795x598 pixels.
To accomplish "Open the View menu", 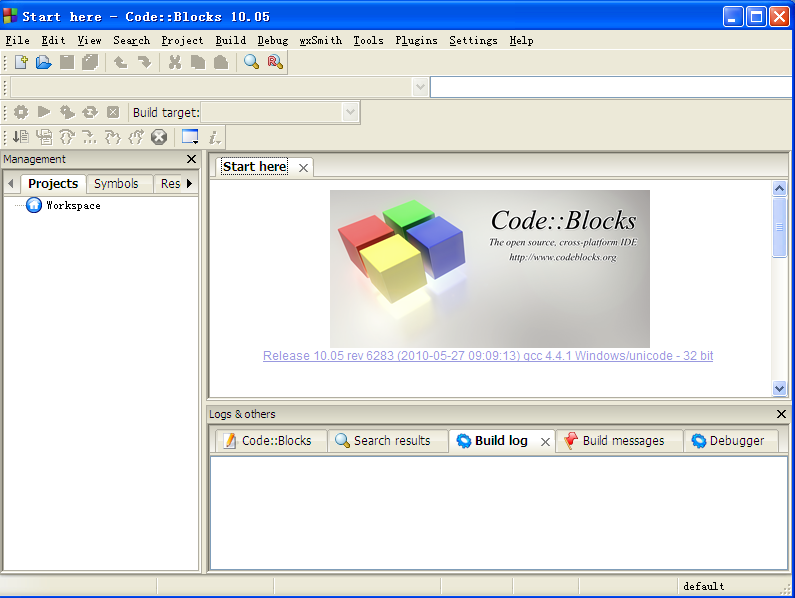I will coord(89,41).
